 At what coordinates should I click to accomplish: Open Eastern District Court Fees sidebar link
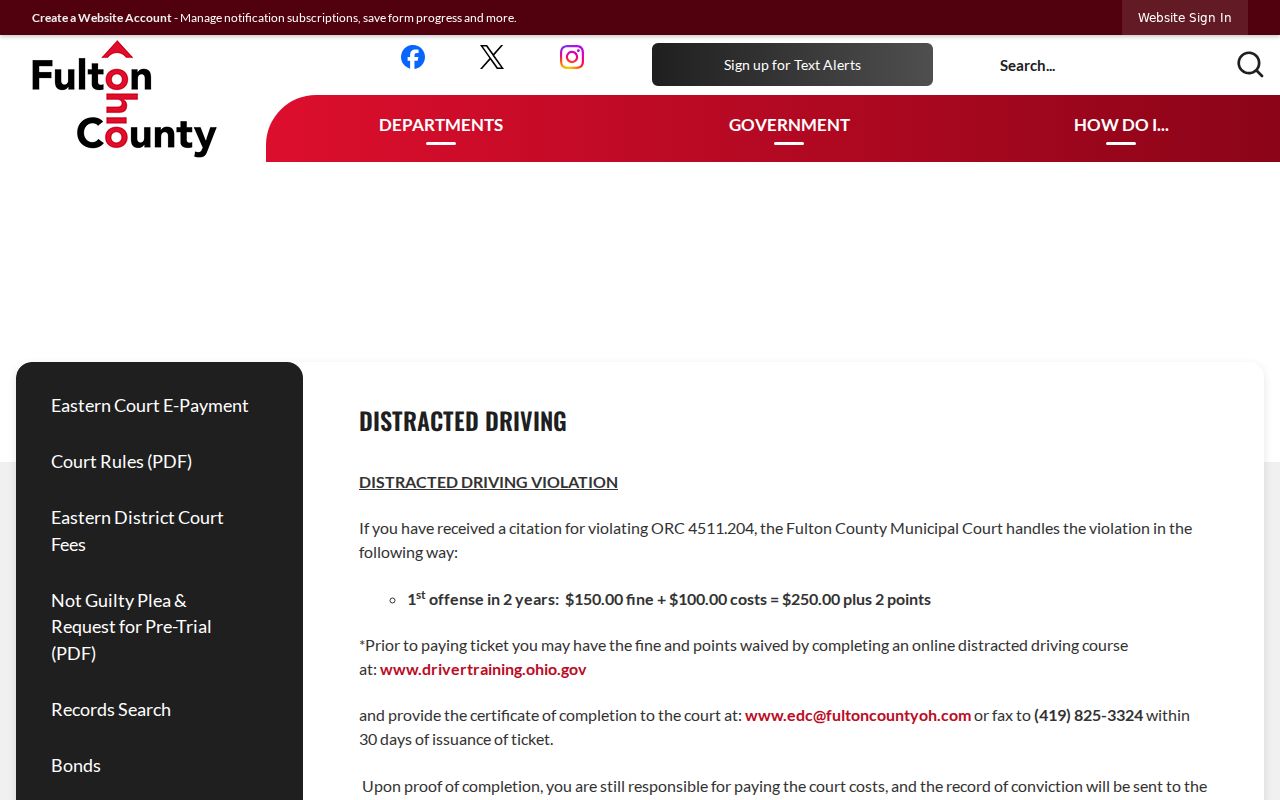[137, 531]
